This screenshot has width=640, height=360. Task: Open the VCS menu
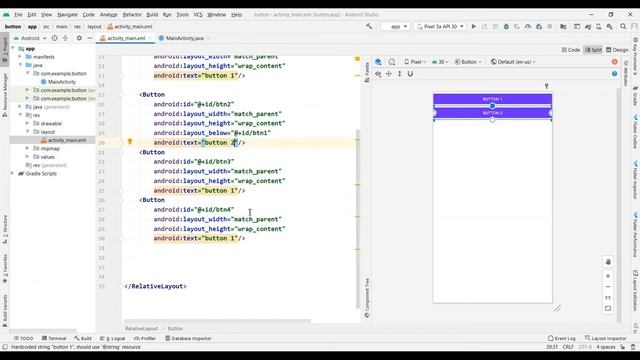tap(198, 15)
